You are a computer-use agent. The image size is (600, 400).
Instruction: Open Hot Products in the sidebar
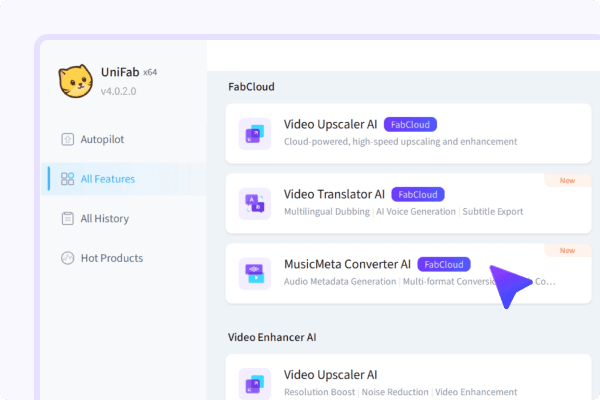(x=124, y=258)
